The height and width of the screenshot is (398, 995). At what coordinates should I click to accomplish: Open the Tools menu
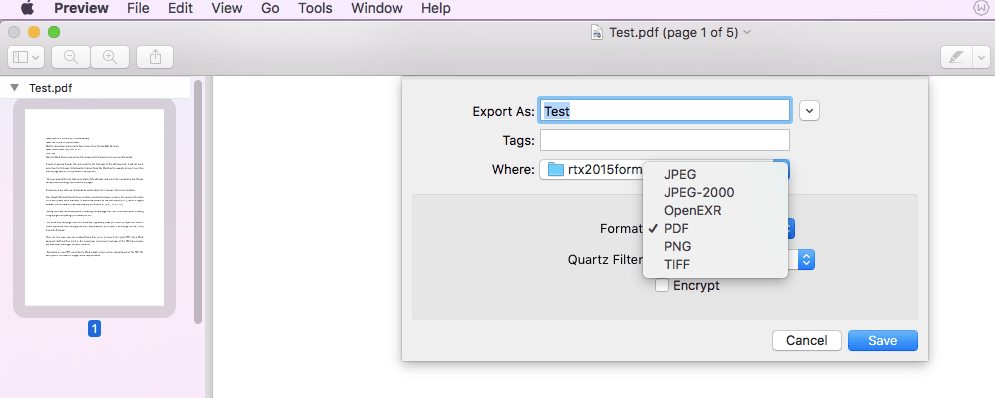315,8
